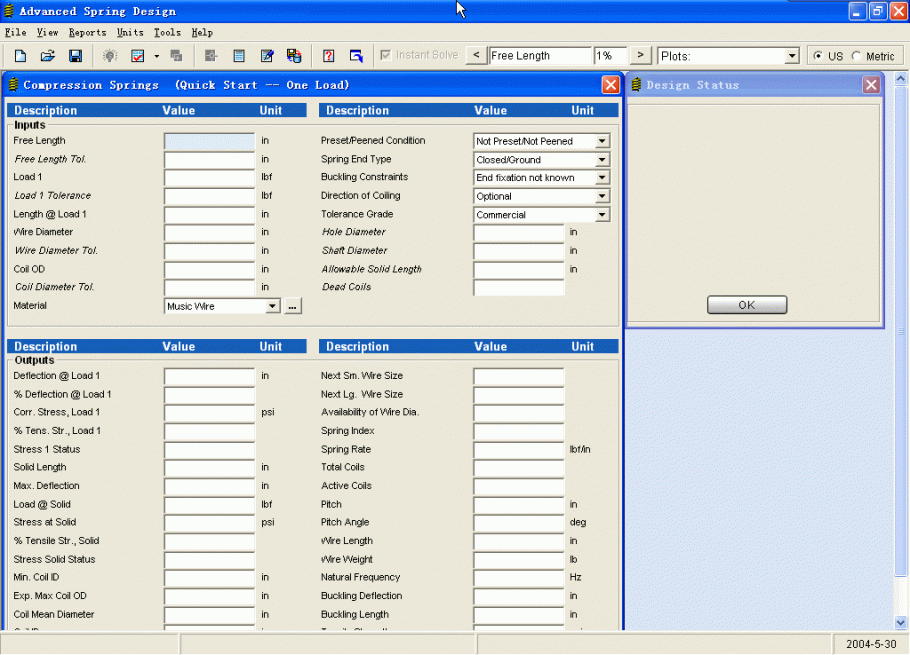Viewport: 910px width, 655px height.
Task: Click the database export toolbar icon
Action: click(x=295, y=55)
